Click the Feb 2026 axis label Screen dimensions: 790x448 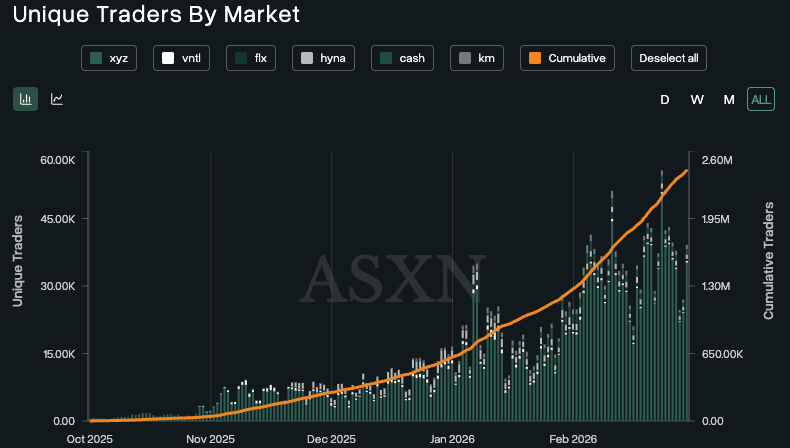572,438
